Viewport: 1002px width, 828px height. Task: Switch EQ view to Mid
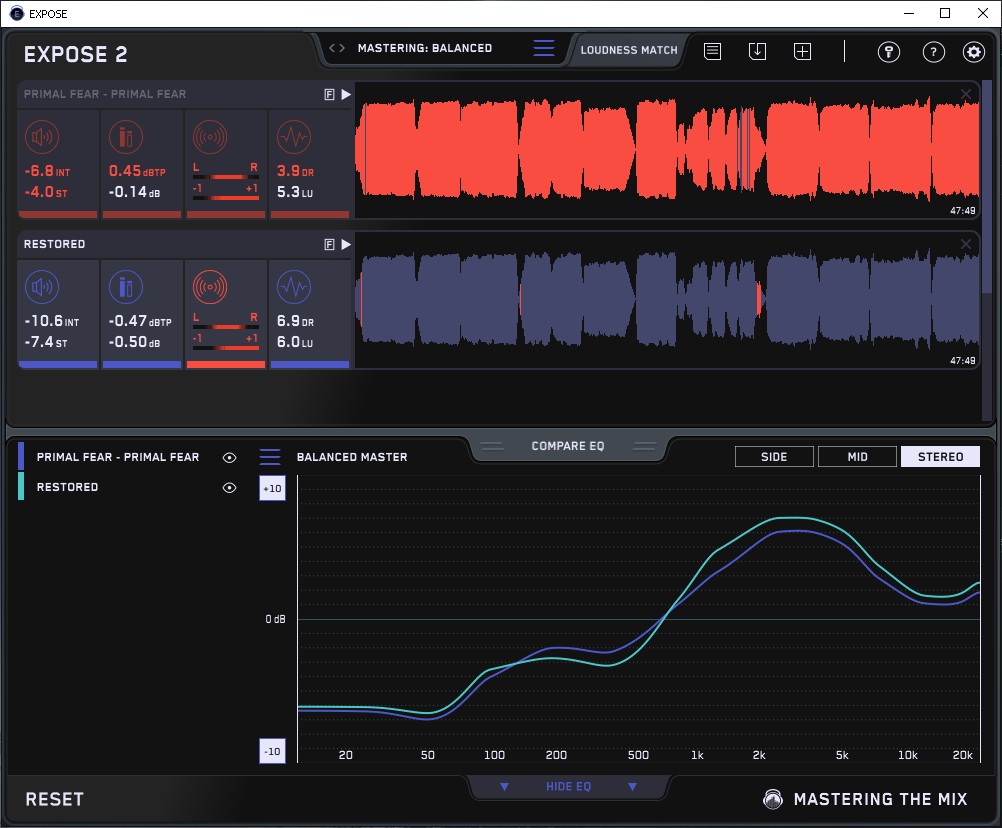coord(857,457)
